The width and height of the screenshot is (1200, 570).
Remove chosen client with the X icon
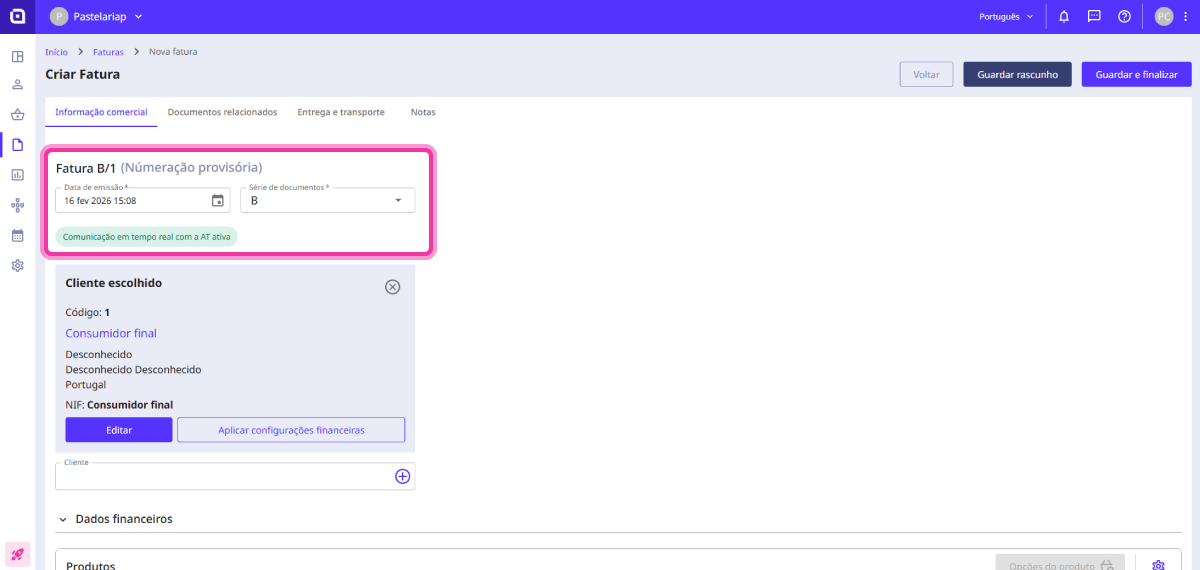pyautogui.click(x=393, y=287)
